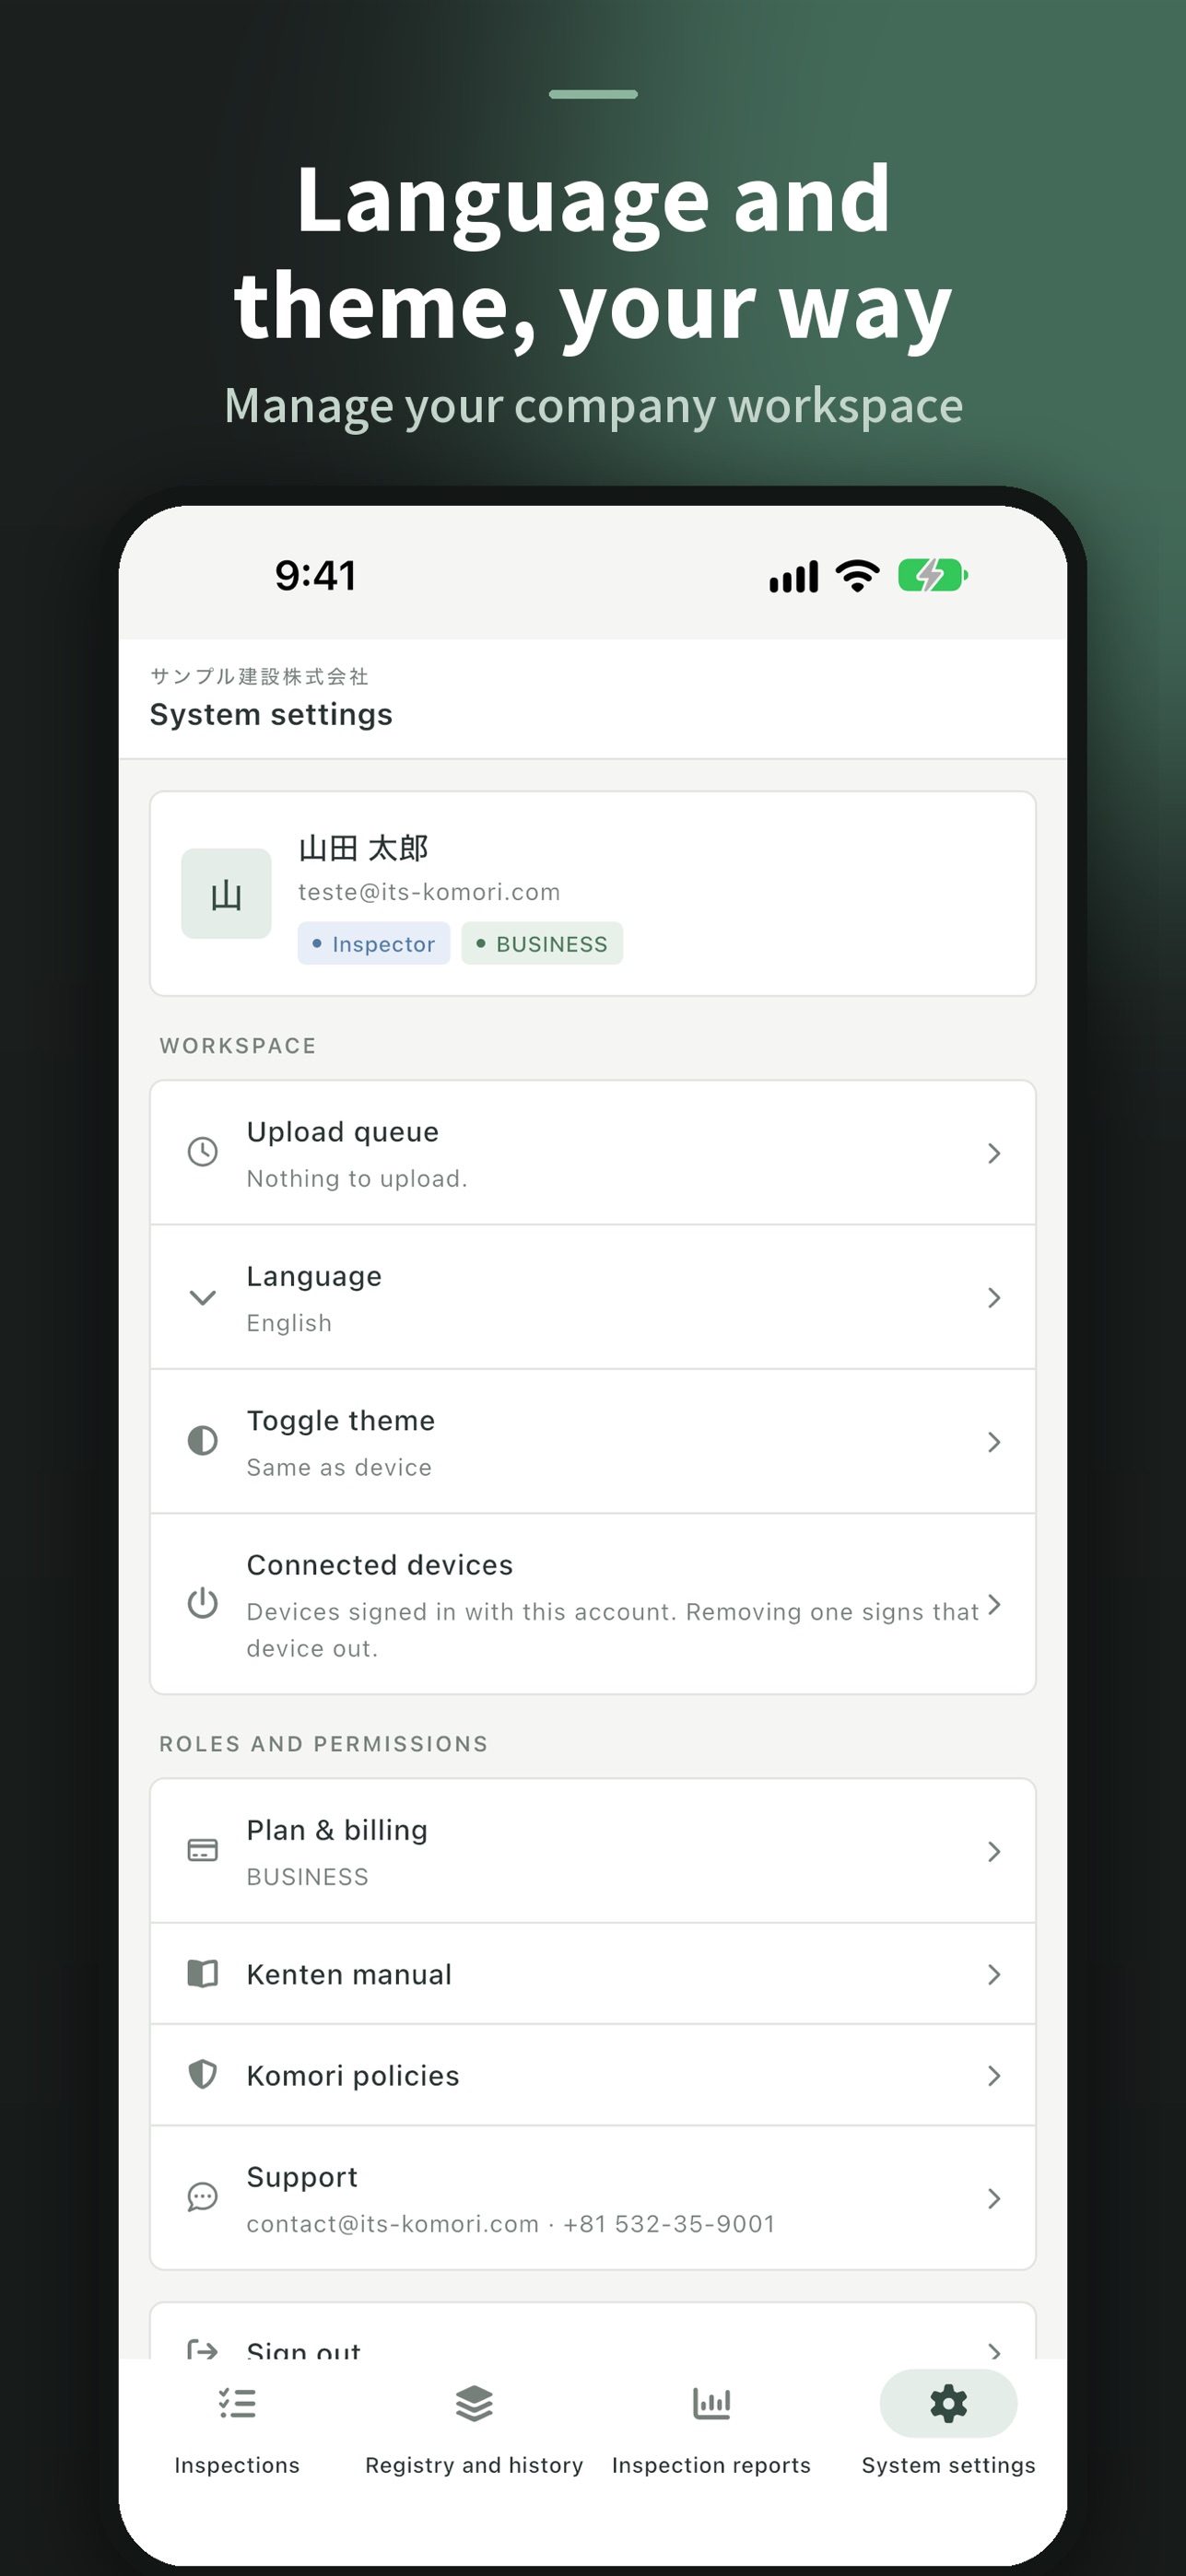Tap the Kenten manual label
The height and width of the screenshot is (2576, 1186).
(349, 1974)
